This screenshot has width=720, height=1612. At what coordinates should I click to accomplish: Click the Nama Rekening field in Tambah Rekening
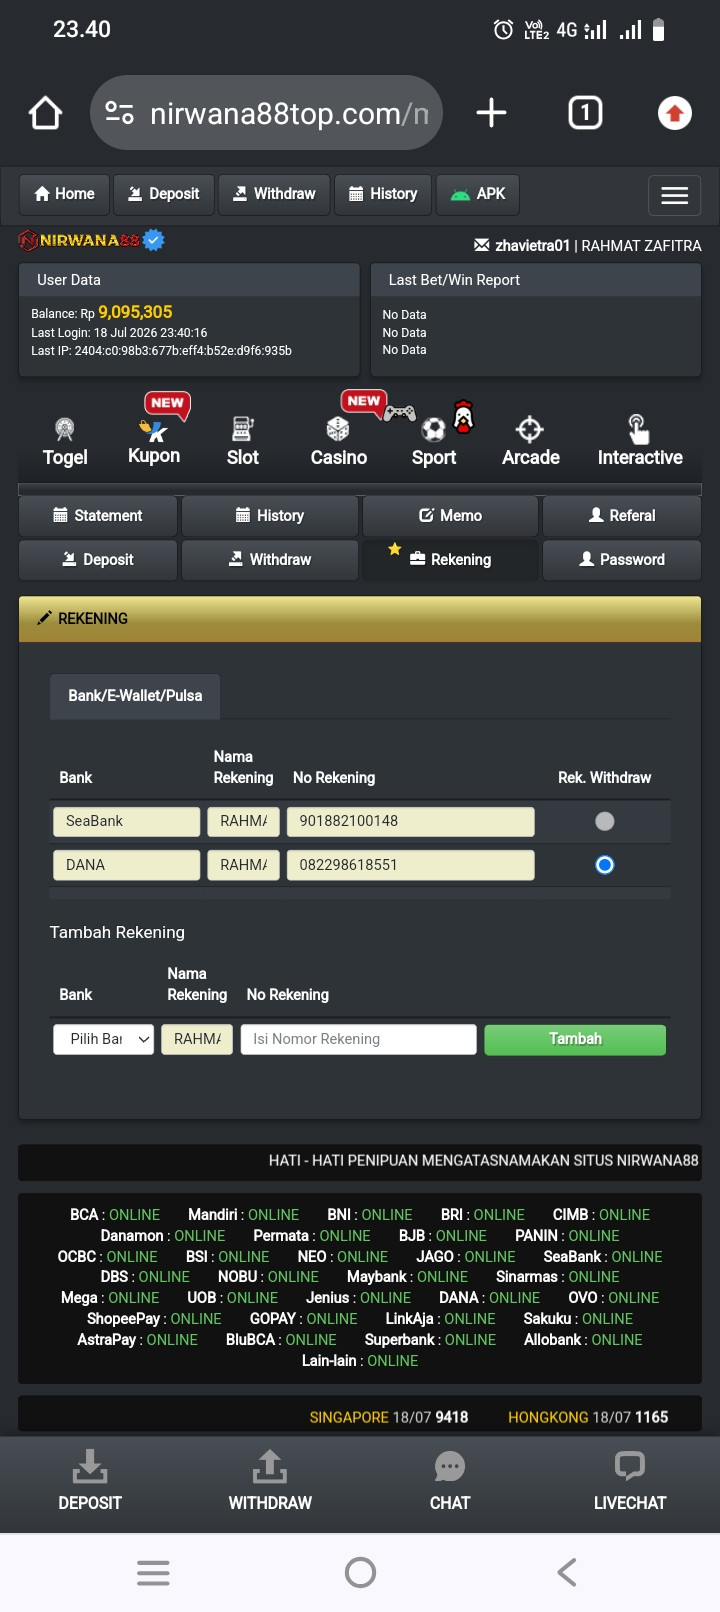click(x=197, y=1040)
